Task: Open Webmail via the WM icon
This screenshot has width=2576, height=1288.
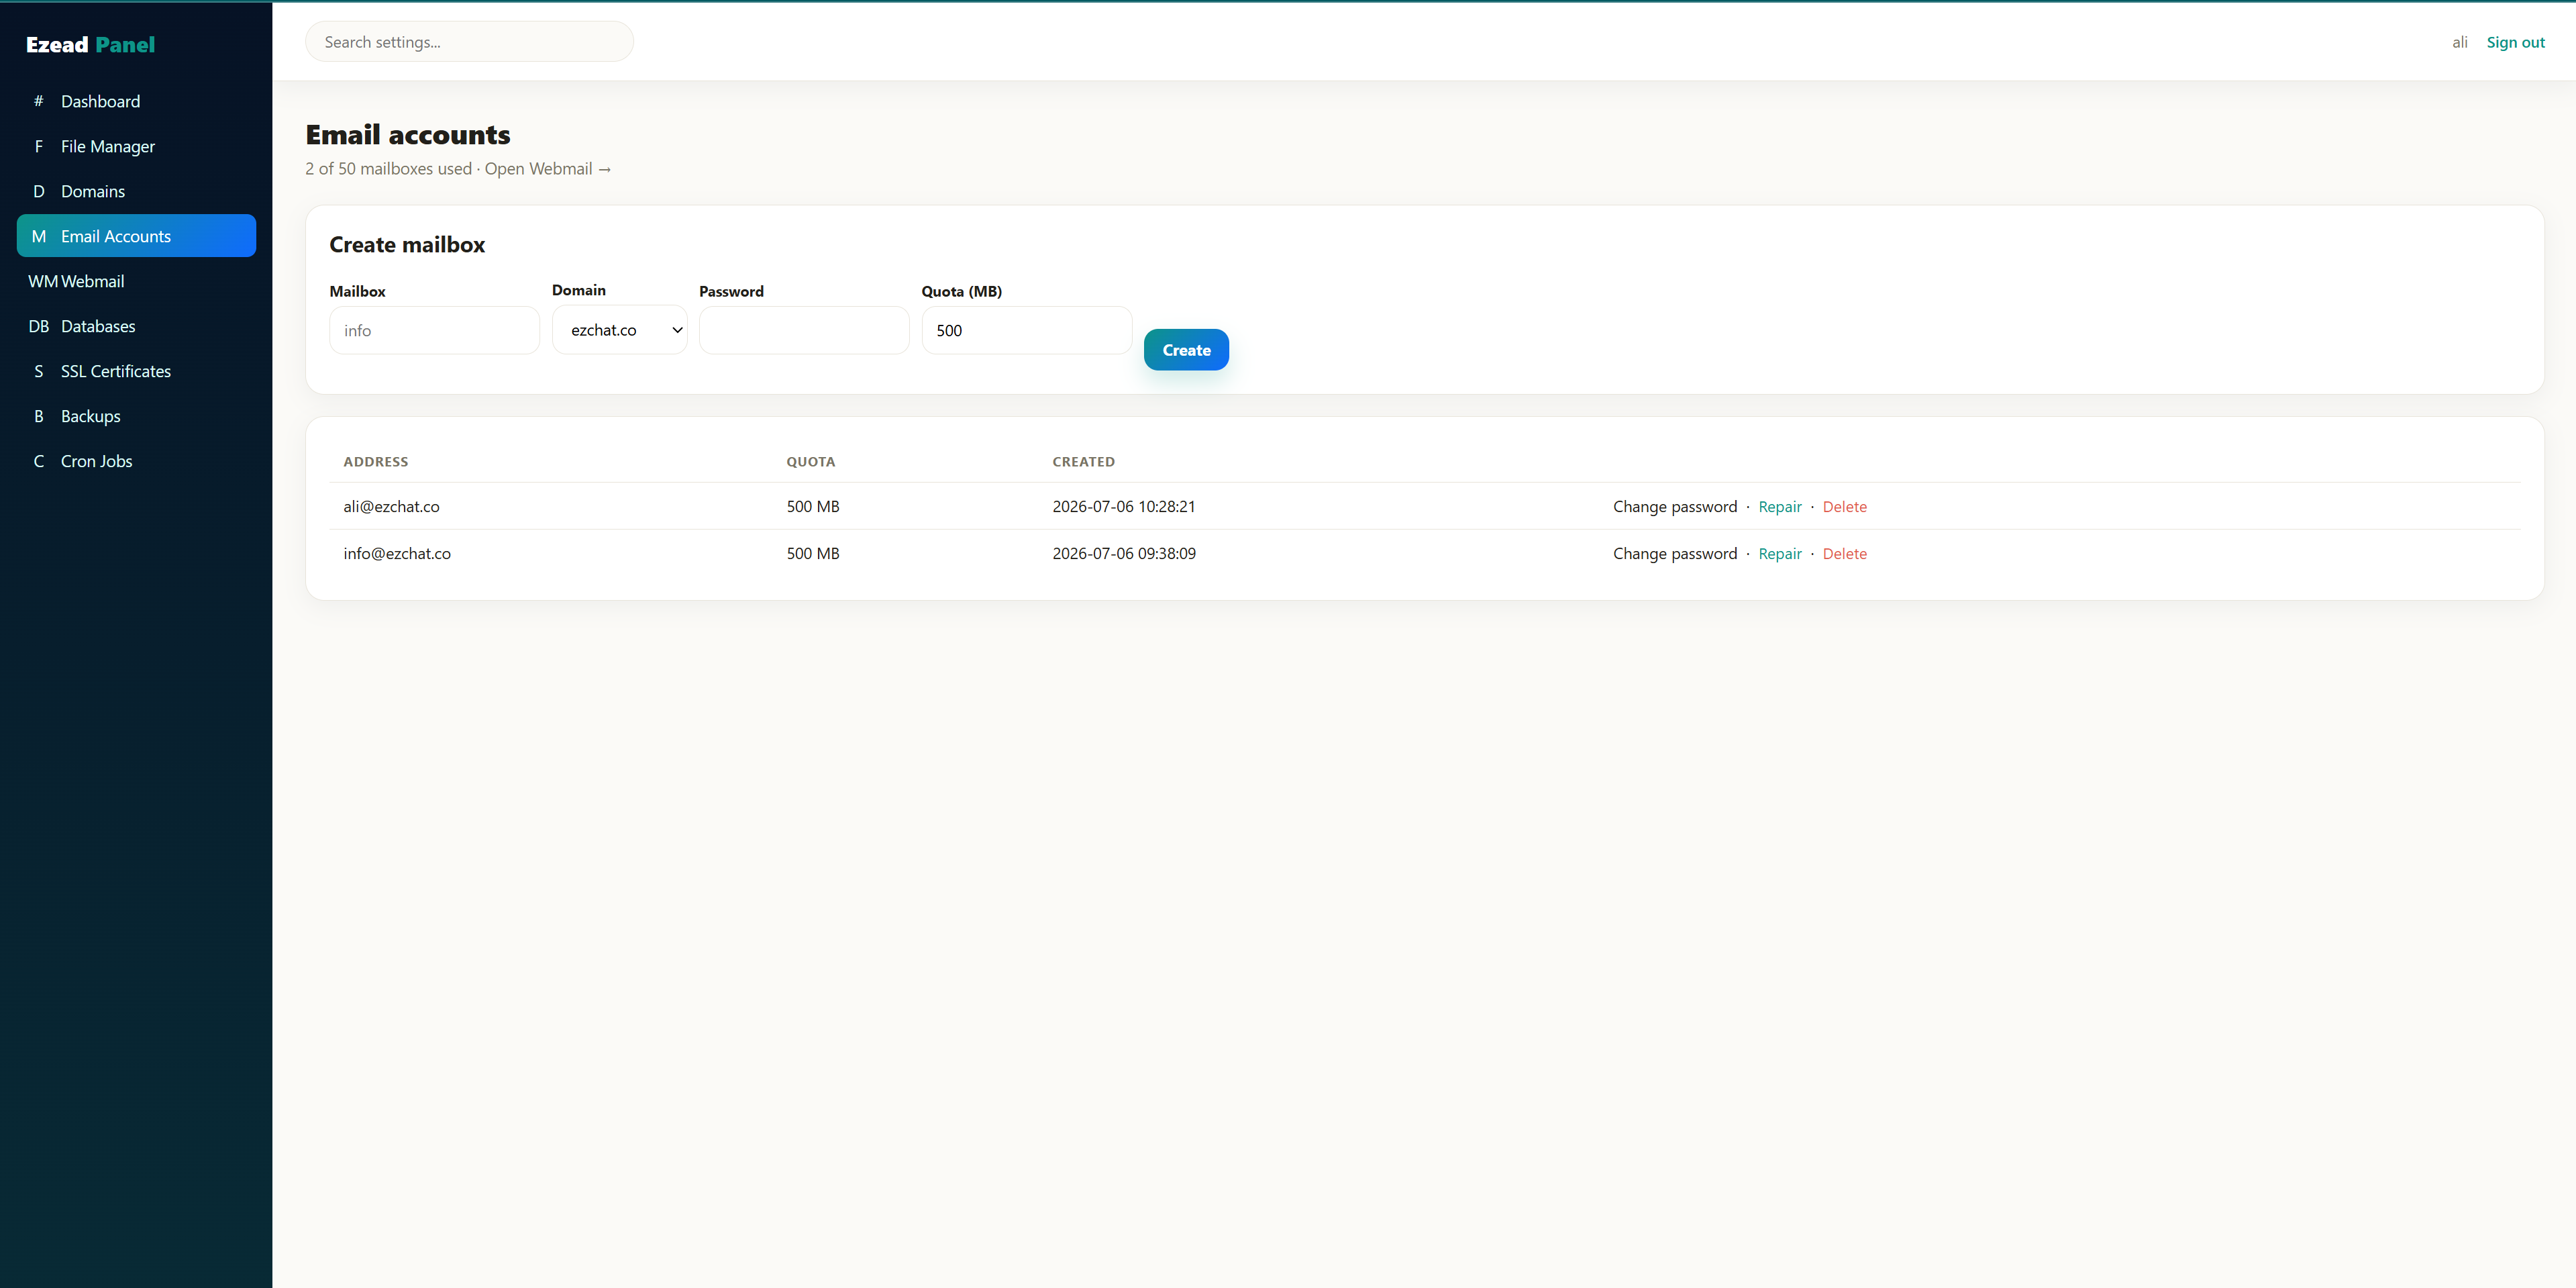Action: click(x=43, y=281)
